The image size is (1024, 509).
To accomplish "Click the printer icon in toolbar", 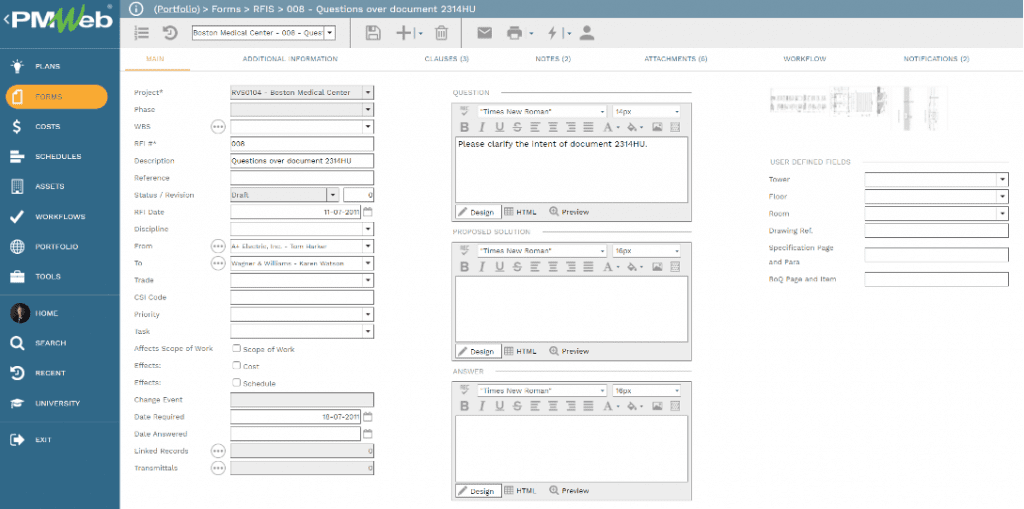I will (515, 33).
